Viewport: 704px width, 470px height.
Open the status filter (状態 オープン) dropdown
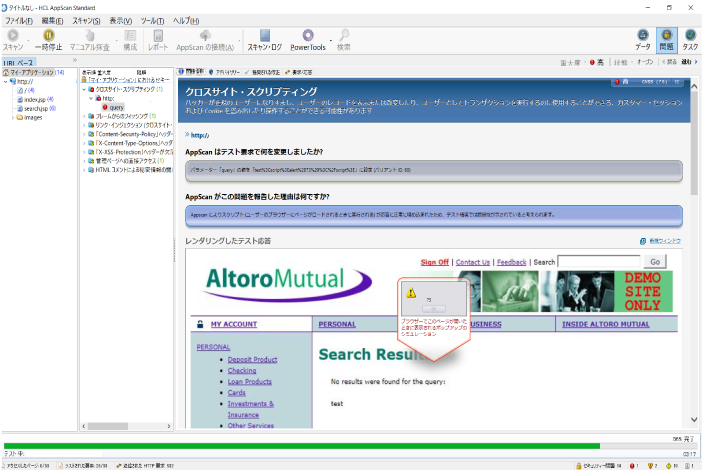coord(634,62)
